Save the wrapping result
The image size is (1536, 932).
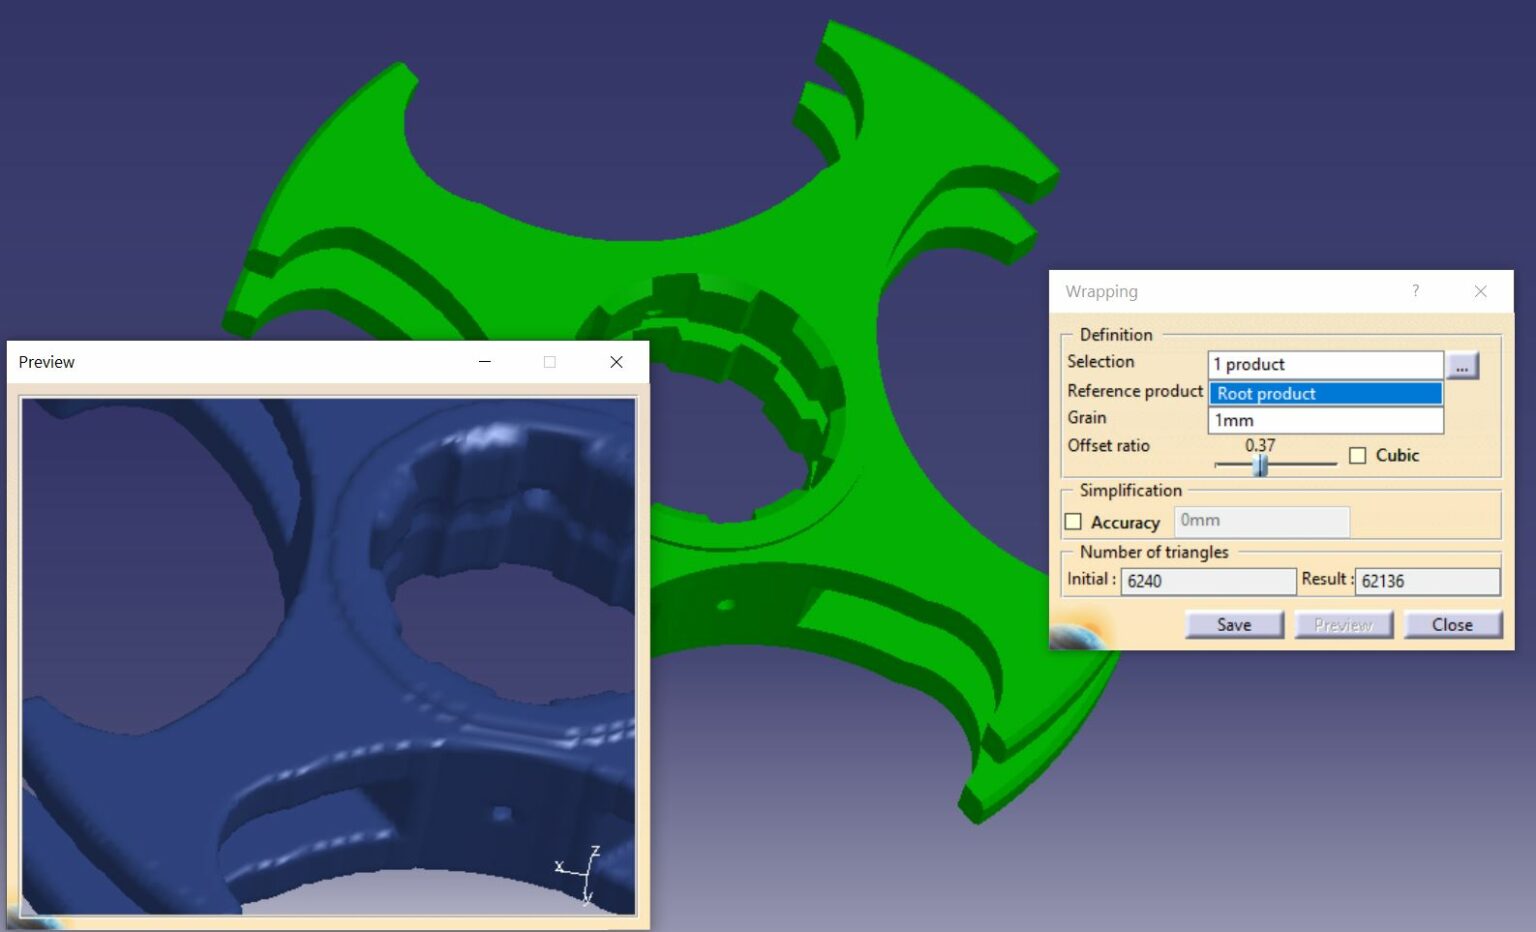(1234, 624)
